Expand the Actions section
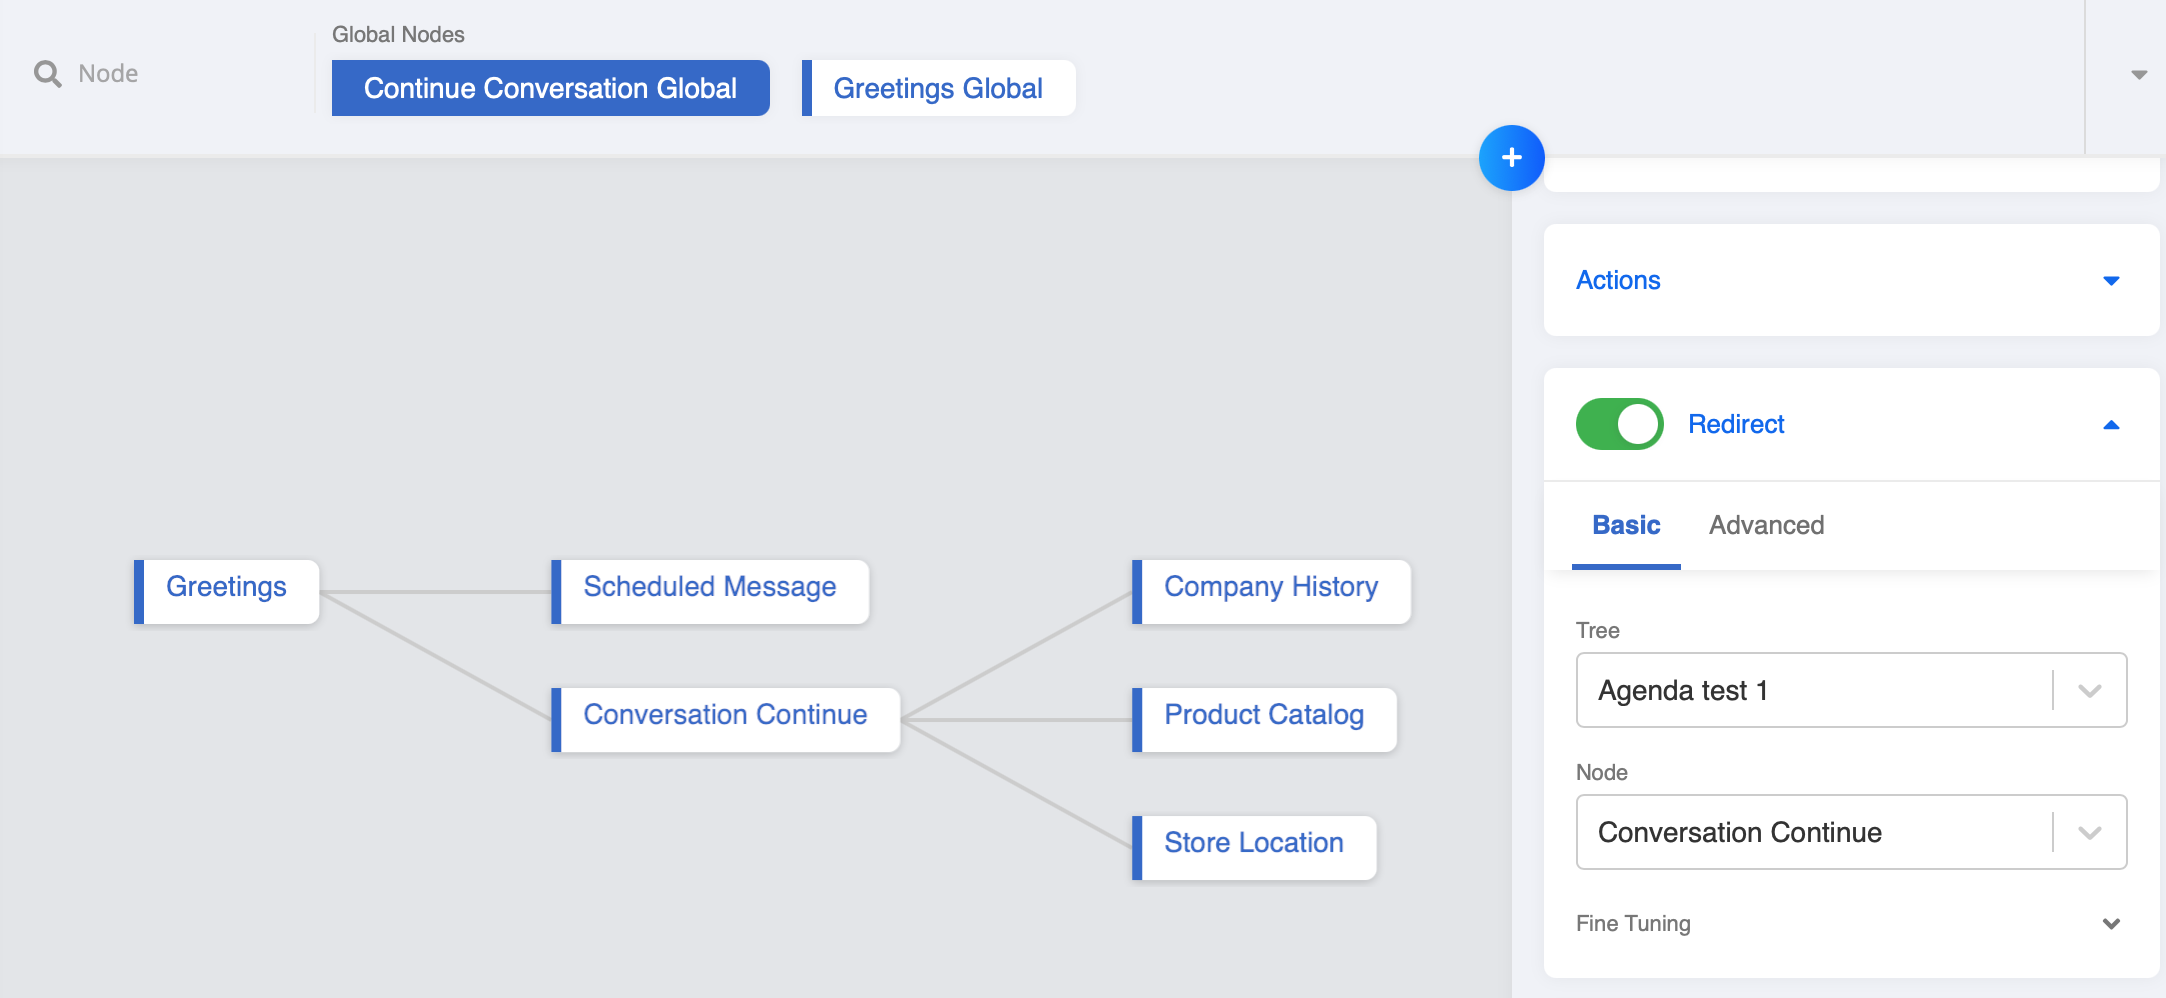 (2111, 281)
